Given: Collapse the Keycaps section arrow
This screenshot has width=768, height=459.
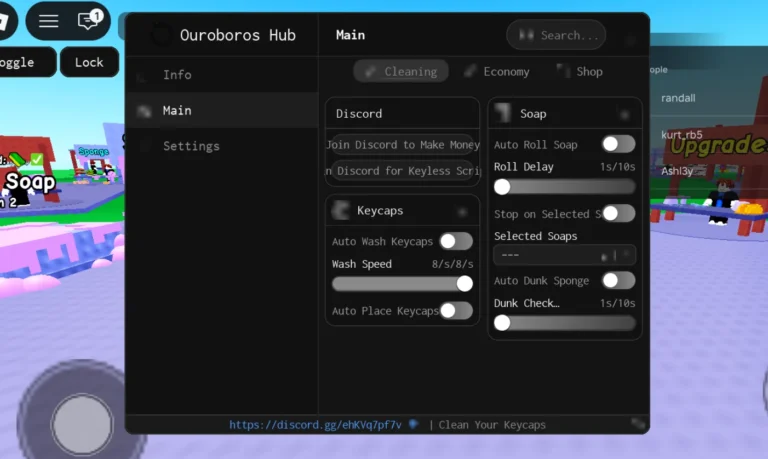Looking at the screenshot, I should (462, 212).
